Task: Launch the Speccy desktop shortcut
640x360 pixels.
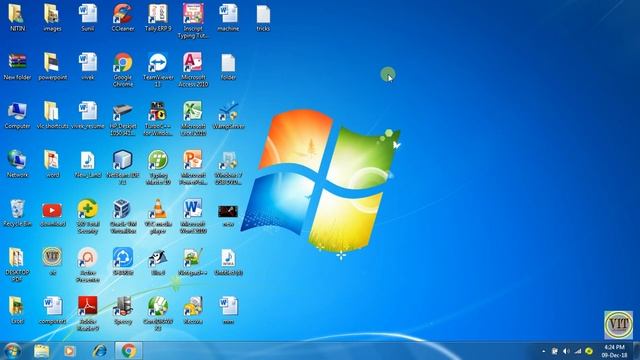Action: coord(123,310)
